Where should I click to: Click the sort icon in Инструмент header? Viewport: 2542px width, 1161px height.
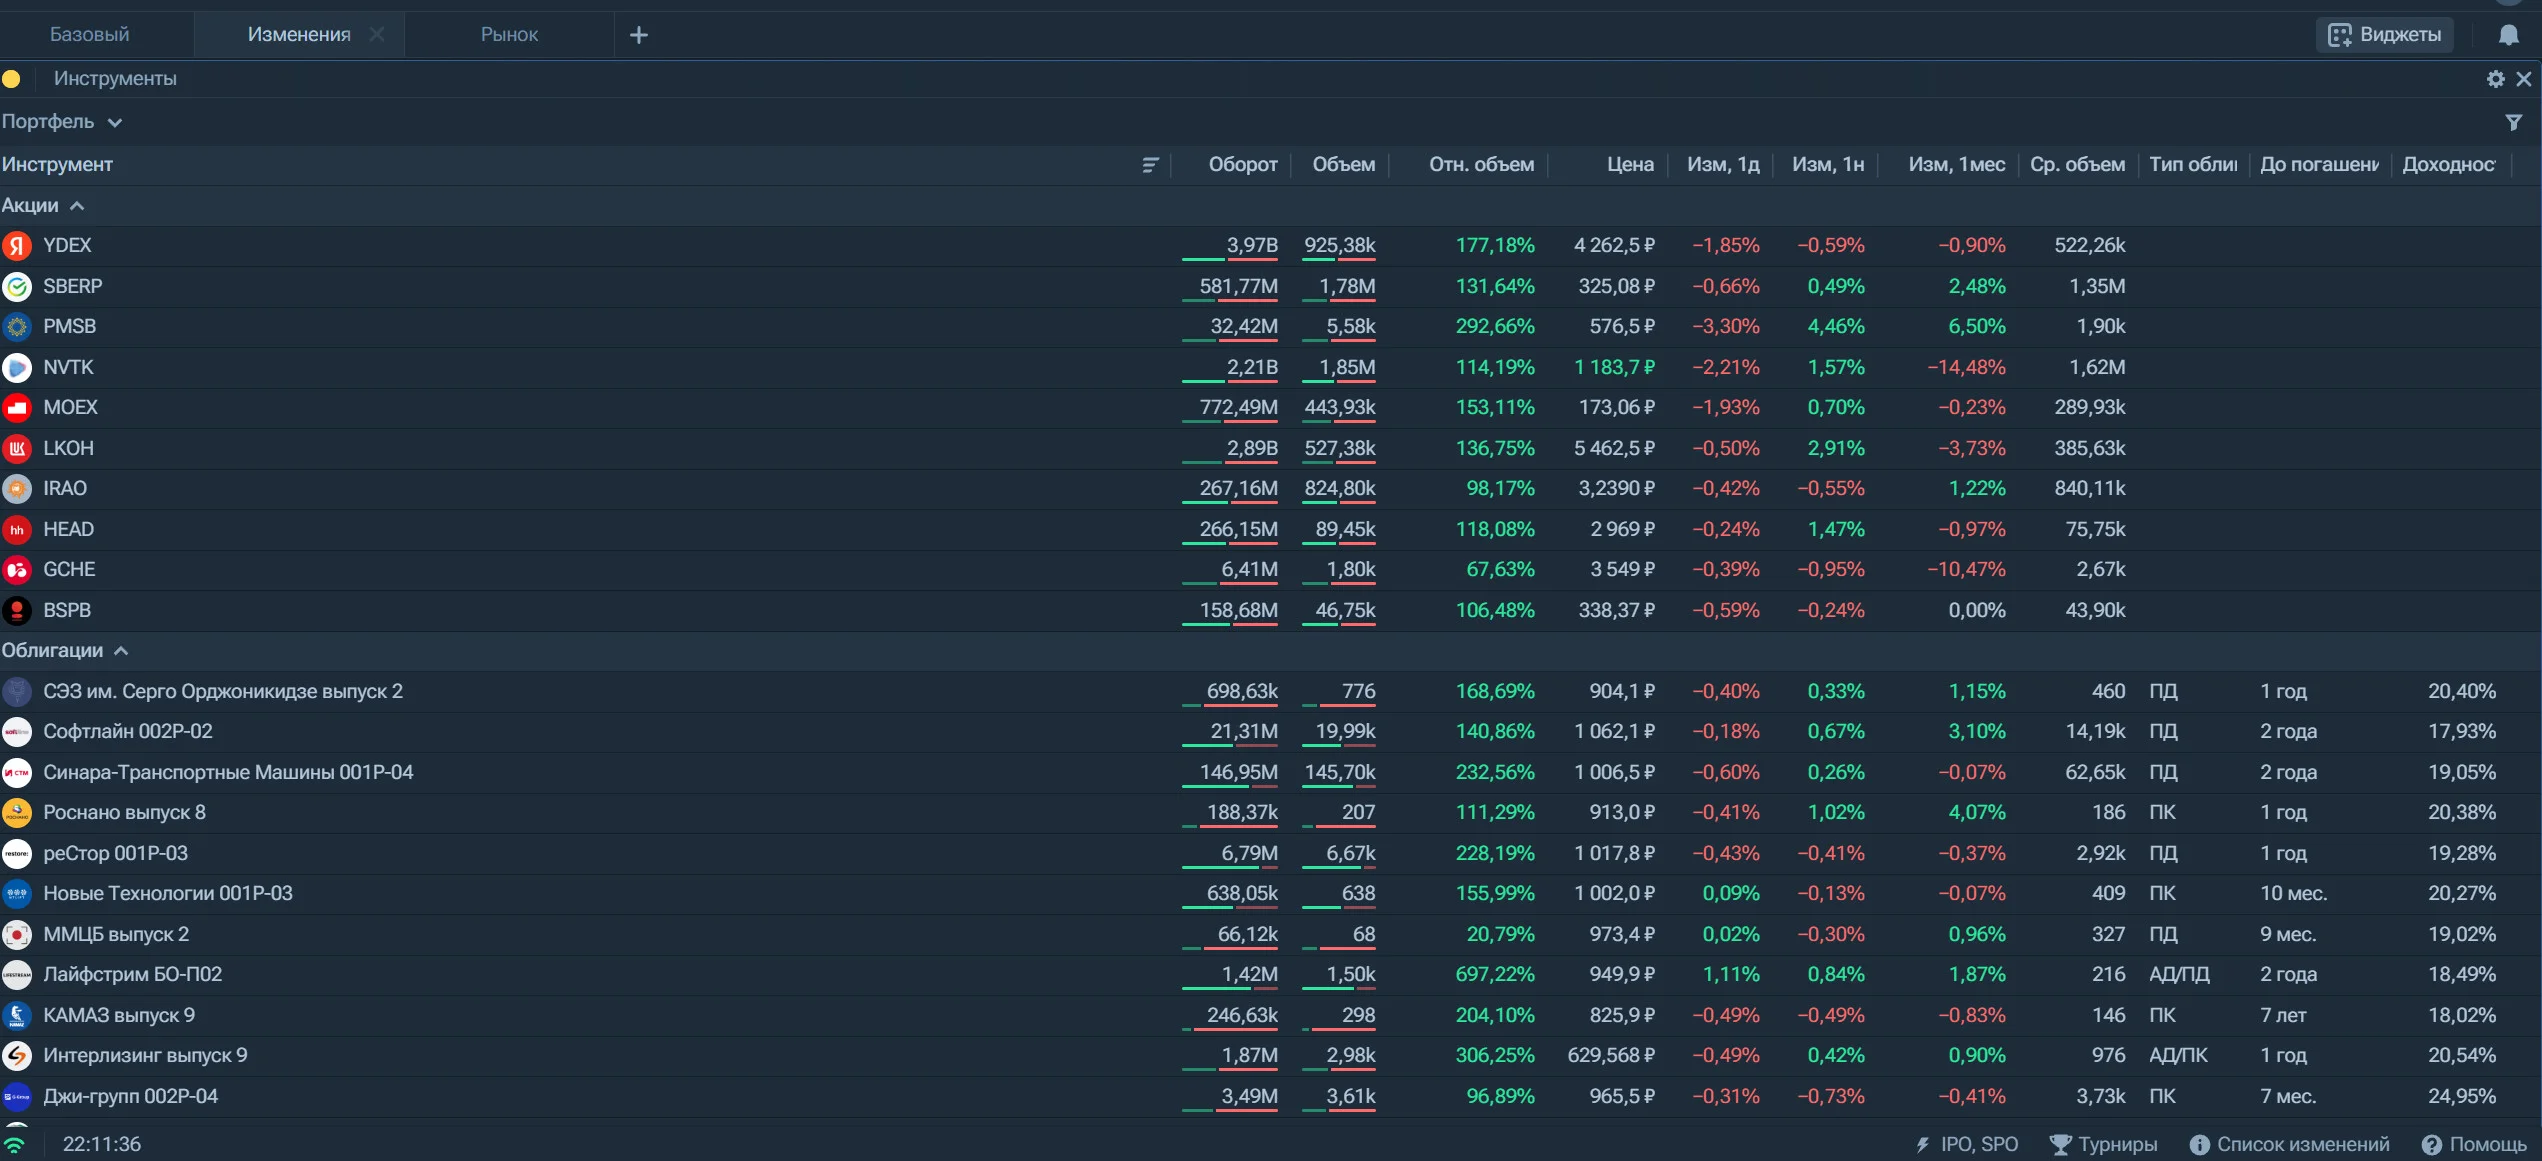click(x=1150, y=165)
